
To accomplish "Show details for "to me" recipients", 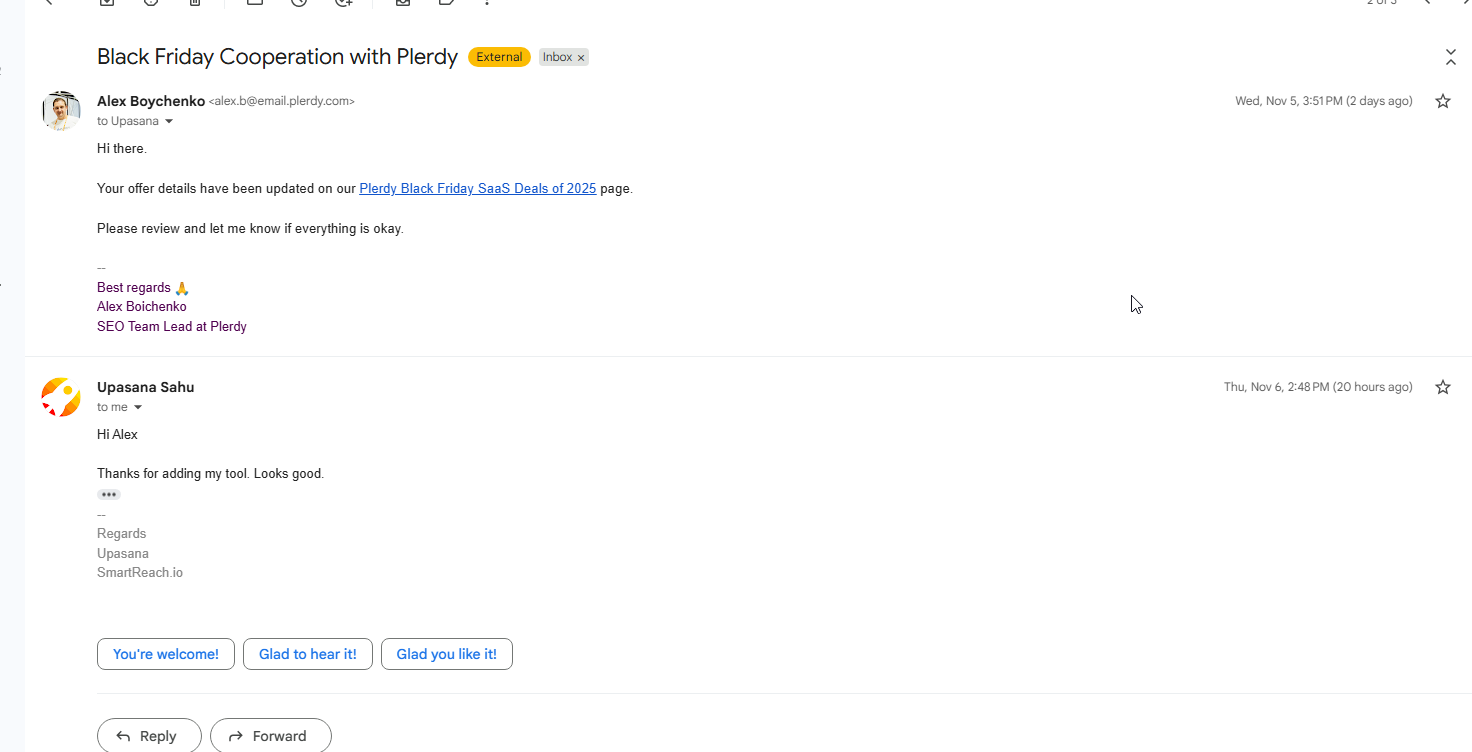I will click(138, 408).
